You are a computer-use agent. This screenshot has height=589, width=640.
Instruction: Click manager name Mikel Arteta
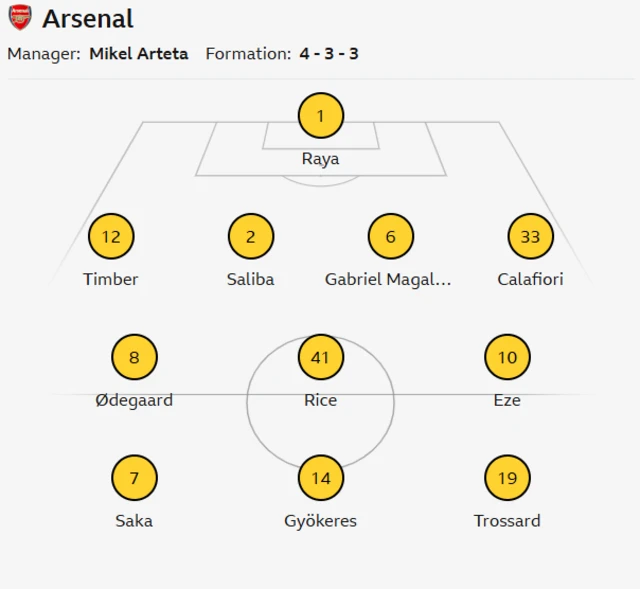coord(138,54)
